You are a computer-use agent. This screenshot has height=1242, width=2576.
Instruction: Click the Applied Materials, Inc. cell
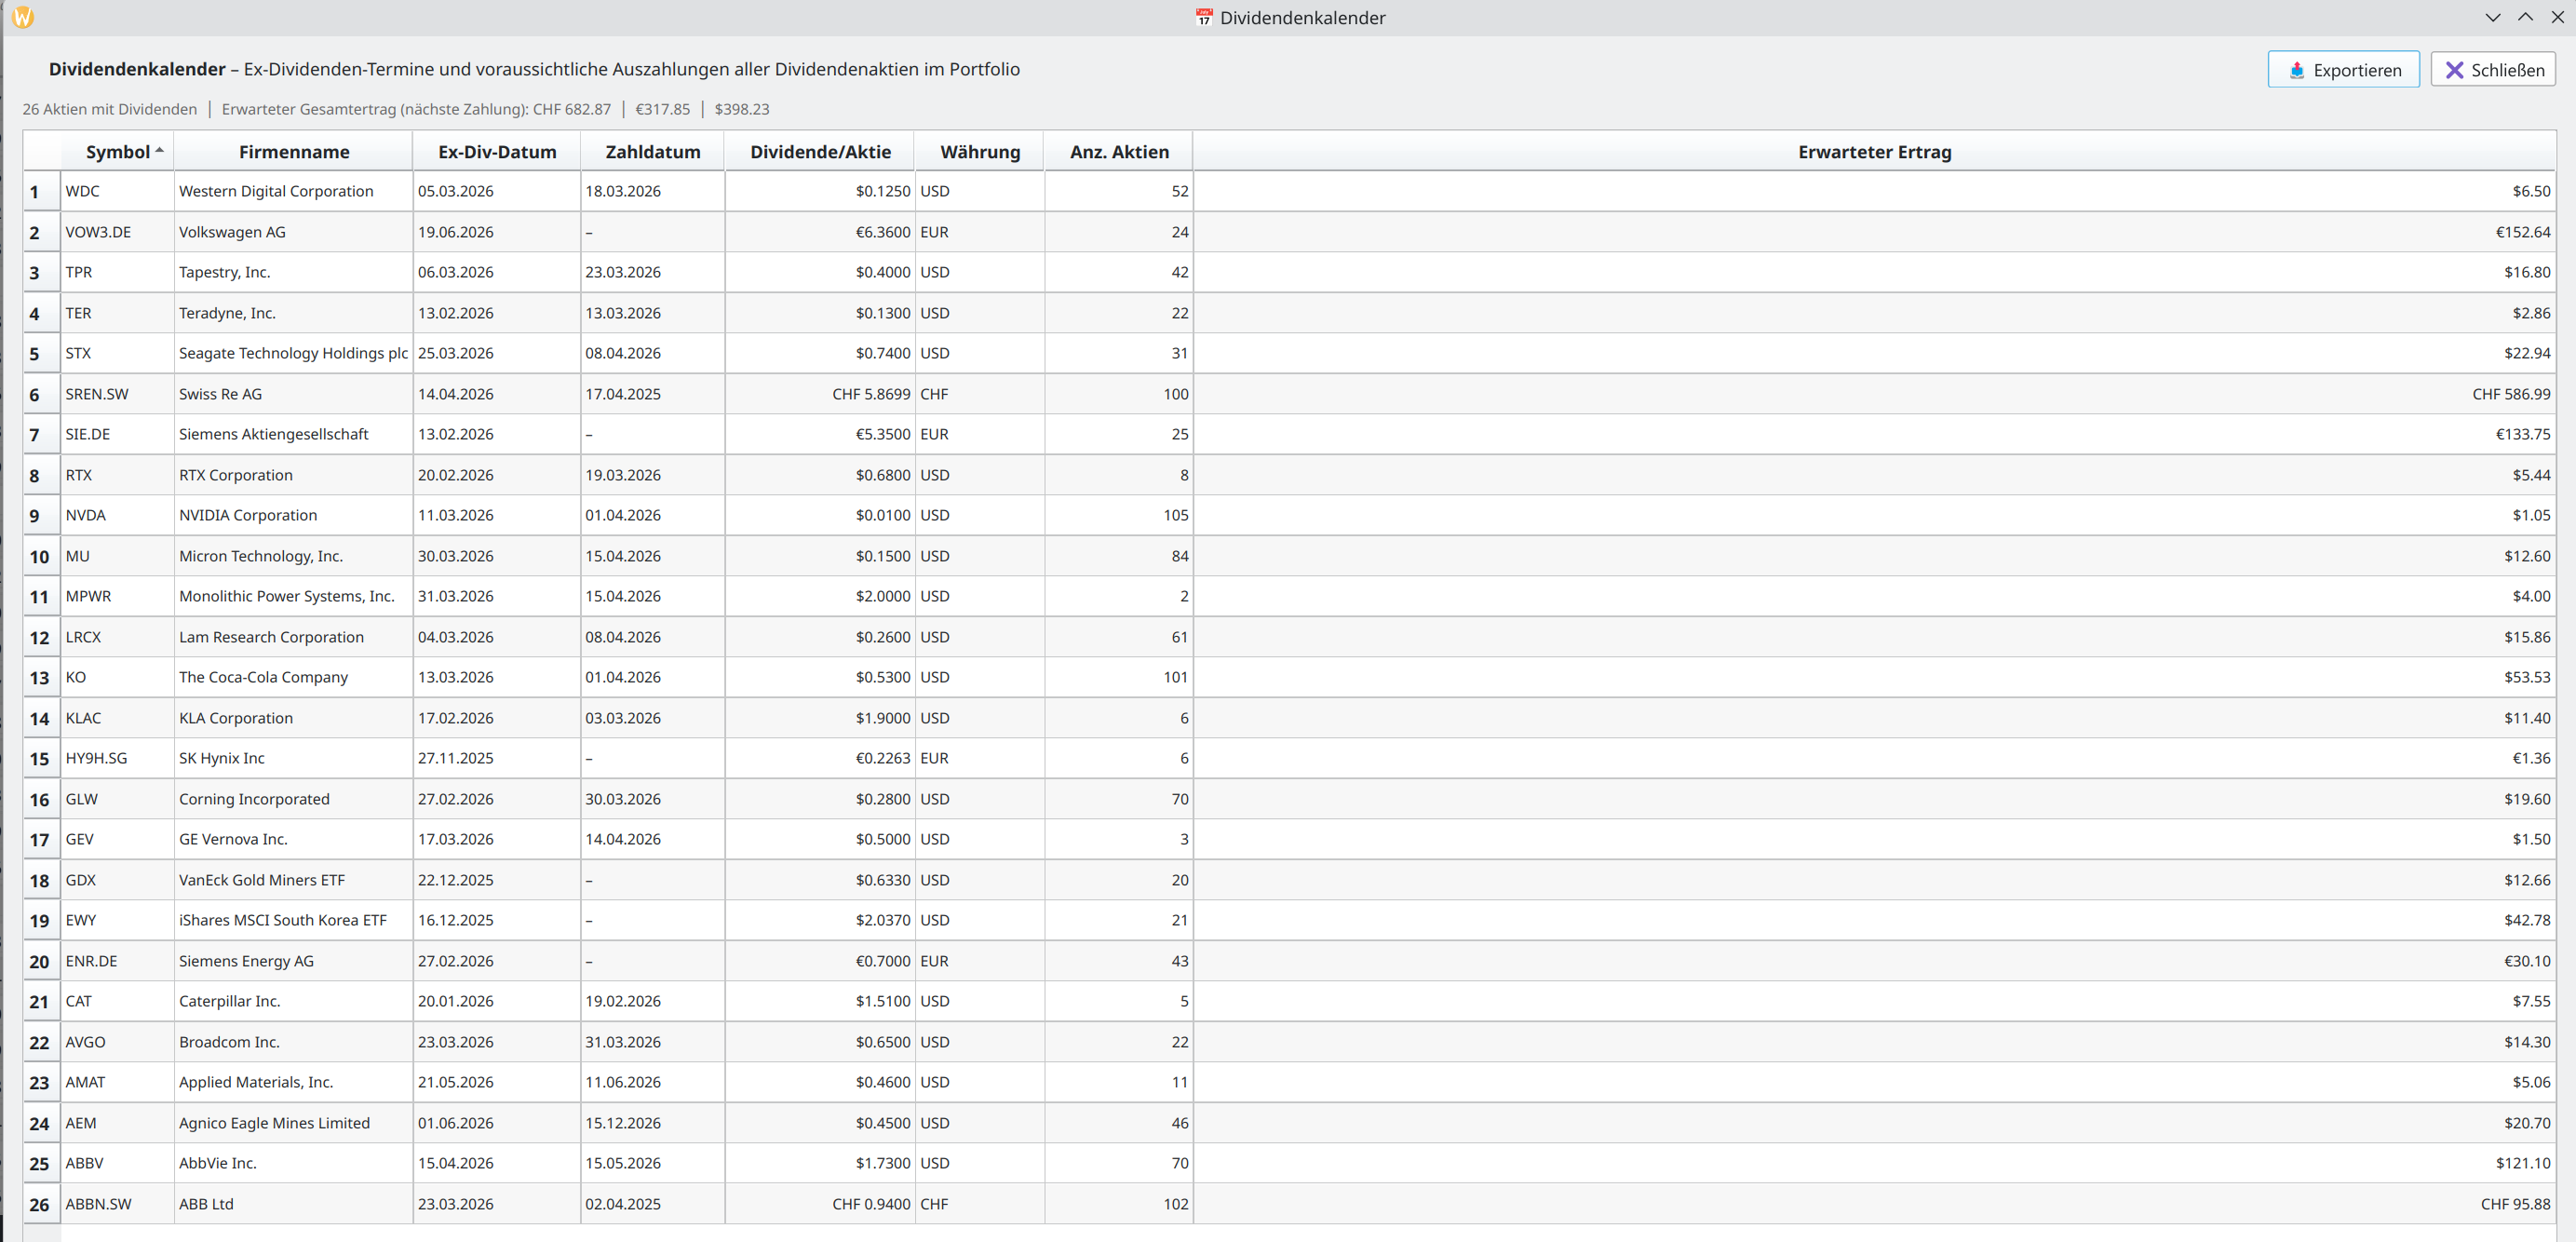click(294, 1082)
